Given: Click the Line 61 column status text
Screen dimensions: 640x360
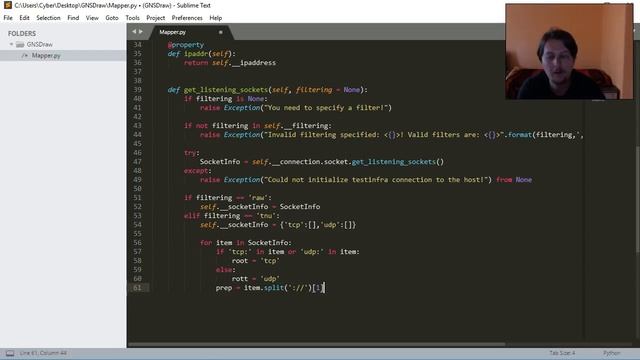Looking at the screenshot, I should pyautogui.click(x=43, y=353).
